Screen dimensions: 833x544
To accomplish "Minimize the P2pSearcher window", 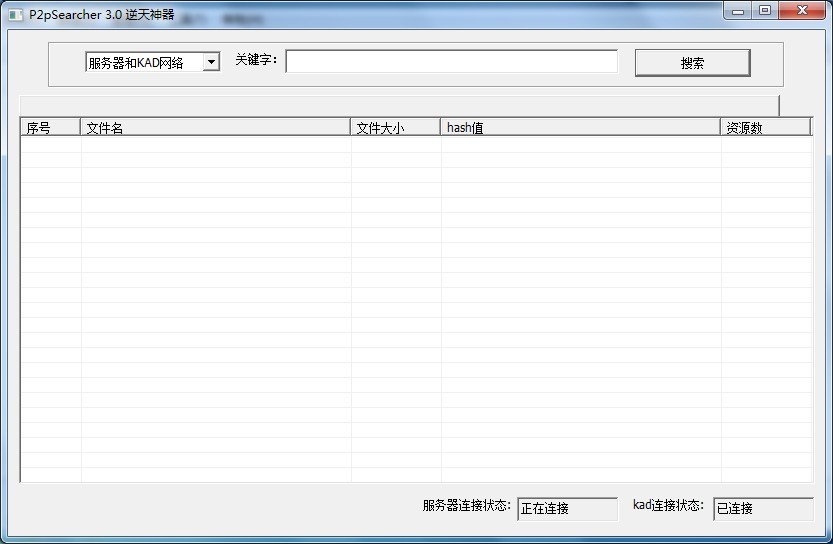I will click(x=739, y=11).
